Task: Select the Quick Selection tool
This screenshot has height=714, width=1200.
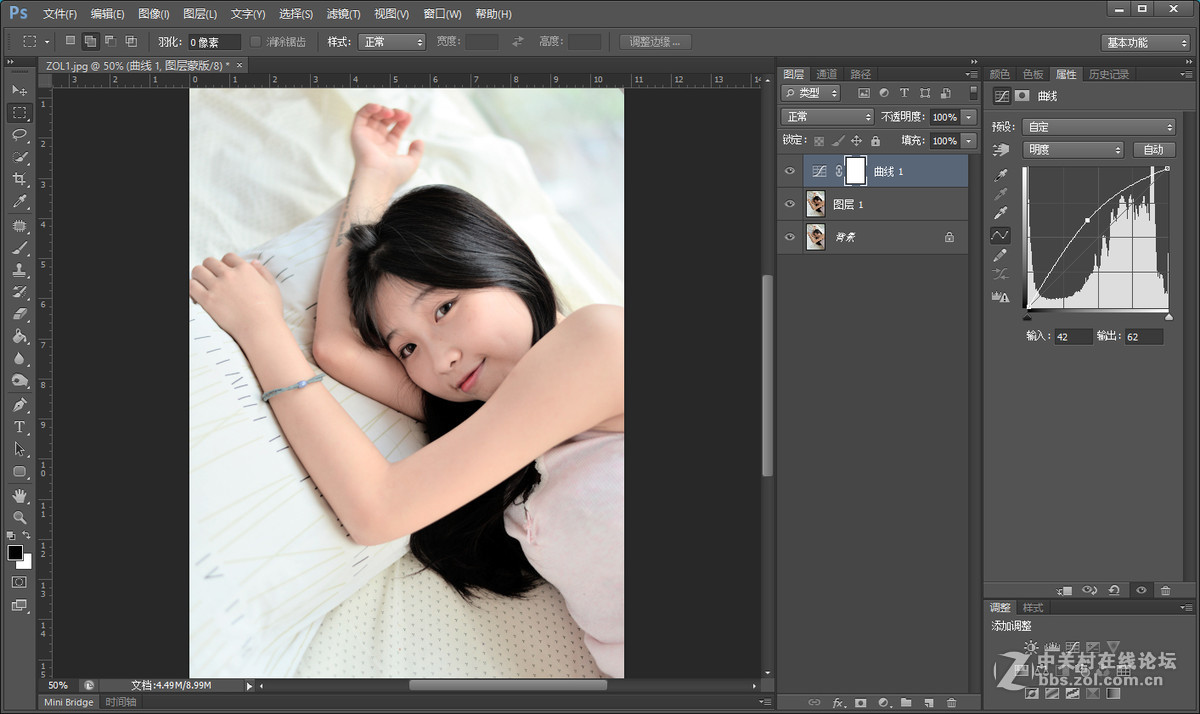Action: pos(19,157)
